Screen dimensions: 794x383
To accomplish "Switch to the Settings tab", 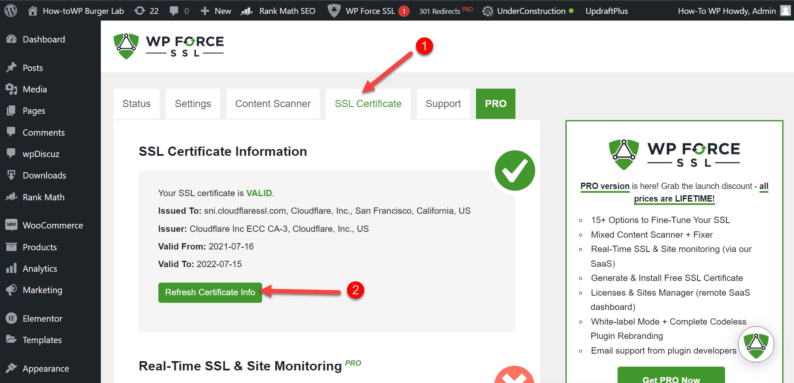I will 193,104.
